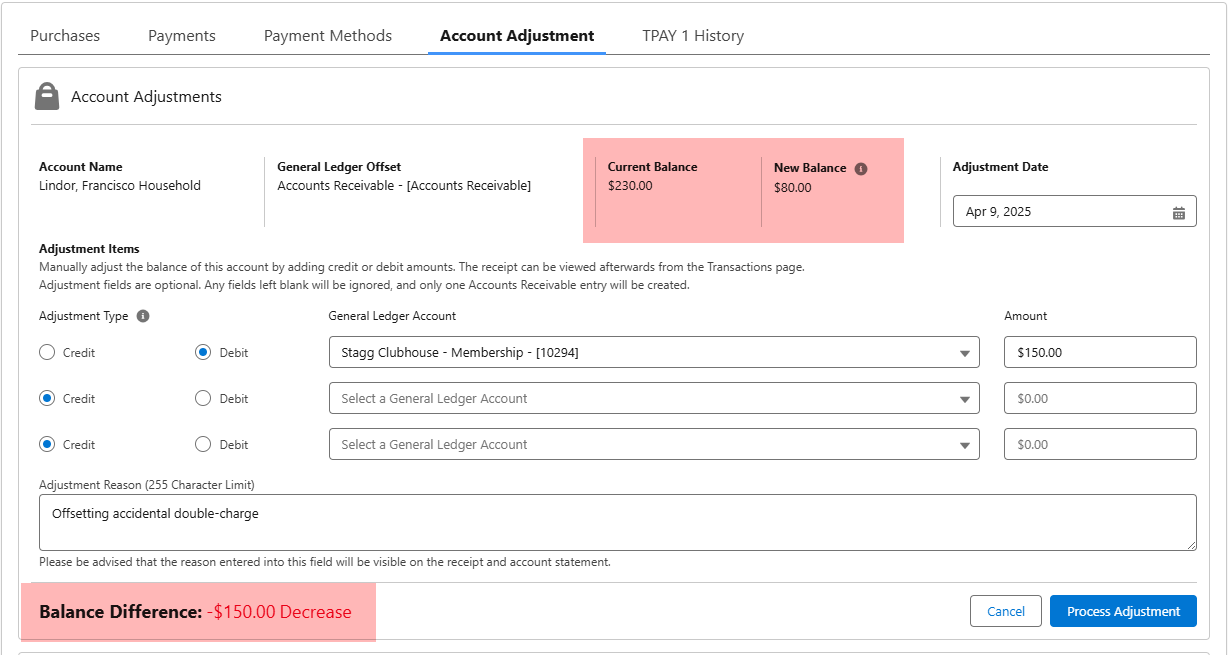The width and height of the screenshot is (1228, 655).
Task: Click the info icon next to New Balance
Action: (861, 168)
